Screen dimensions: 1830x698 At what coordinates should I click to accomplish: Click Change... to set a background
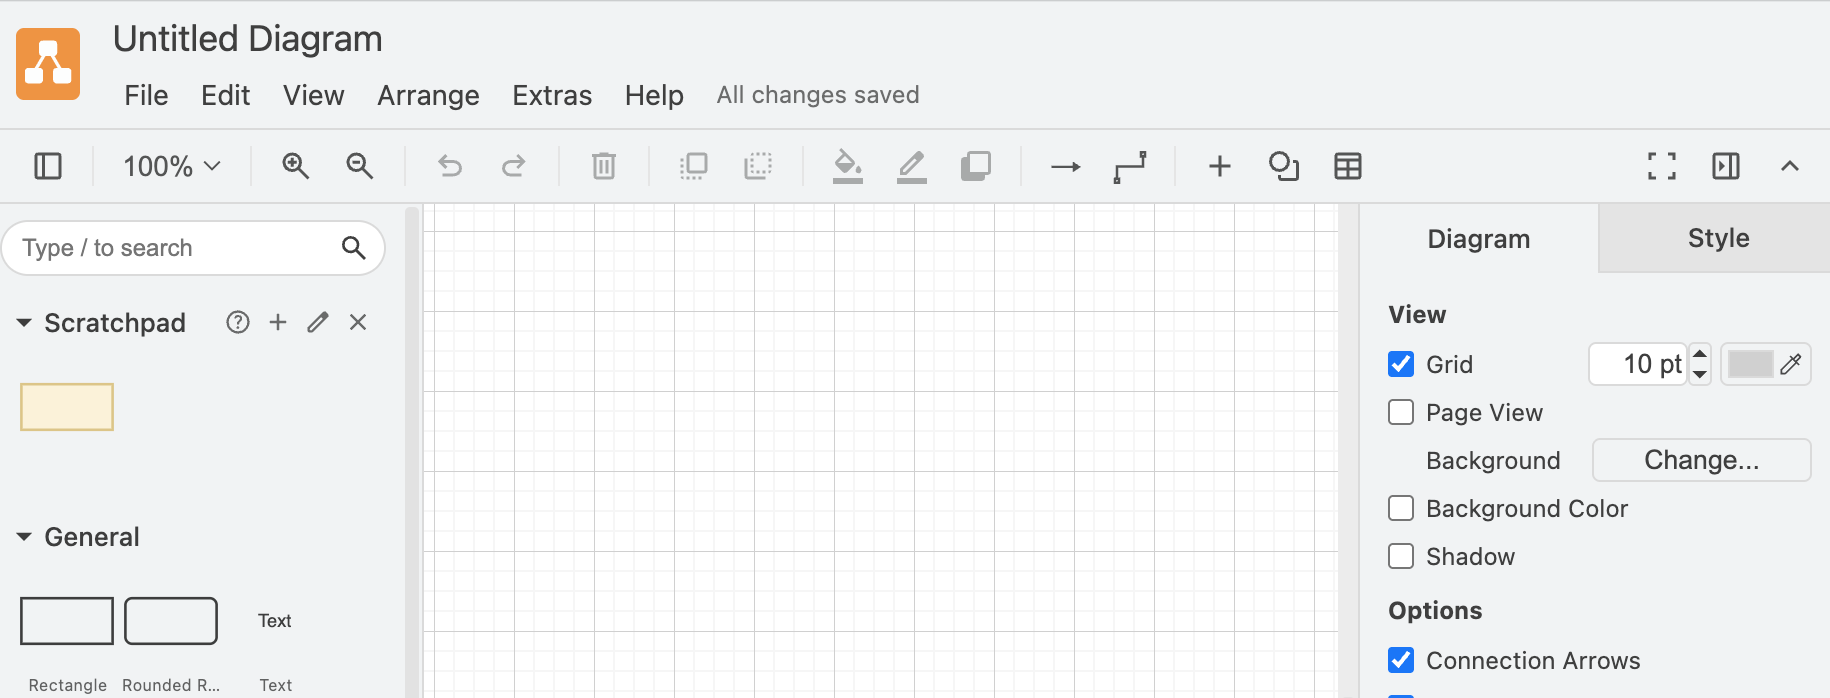tap(1701, 460)
